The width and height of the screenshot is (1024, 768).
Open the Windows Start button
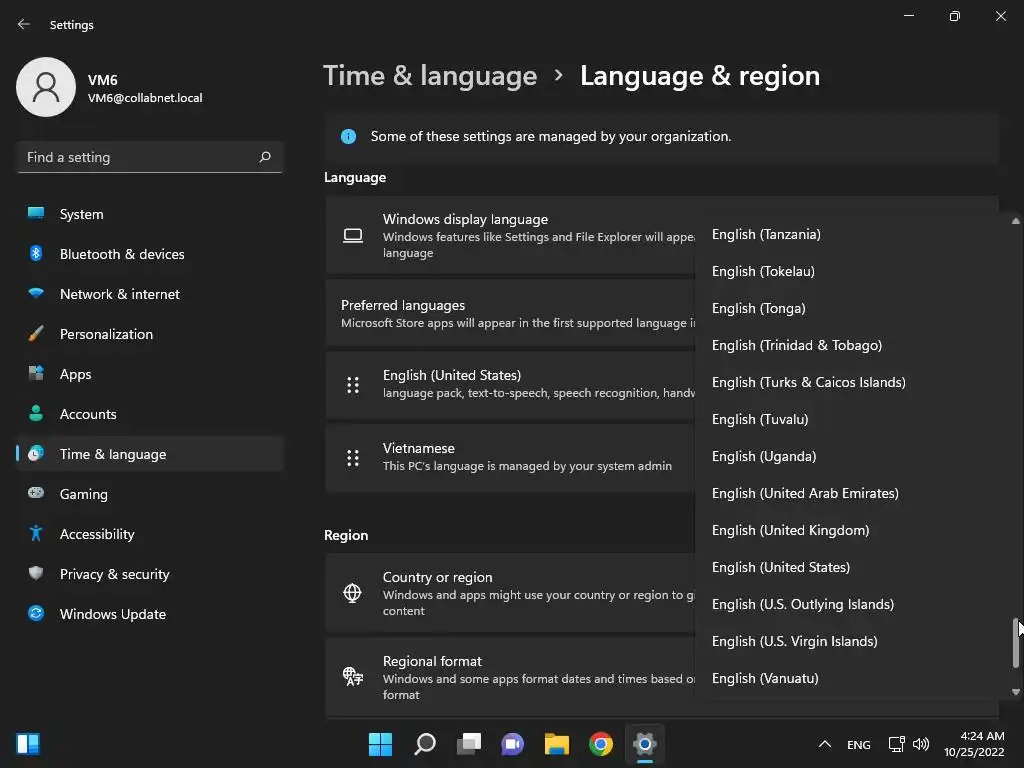(380, 744)
